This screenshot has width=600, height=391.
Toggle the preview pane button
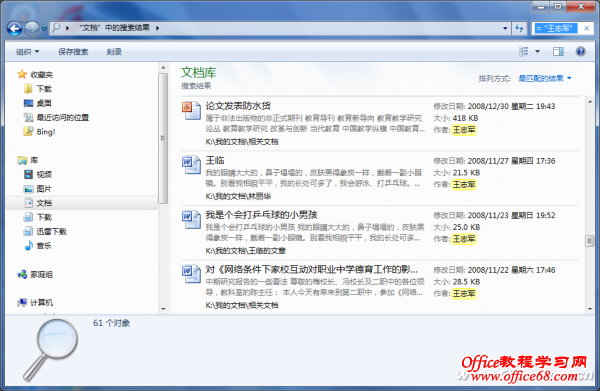[x=558, y=51]
